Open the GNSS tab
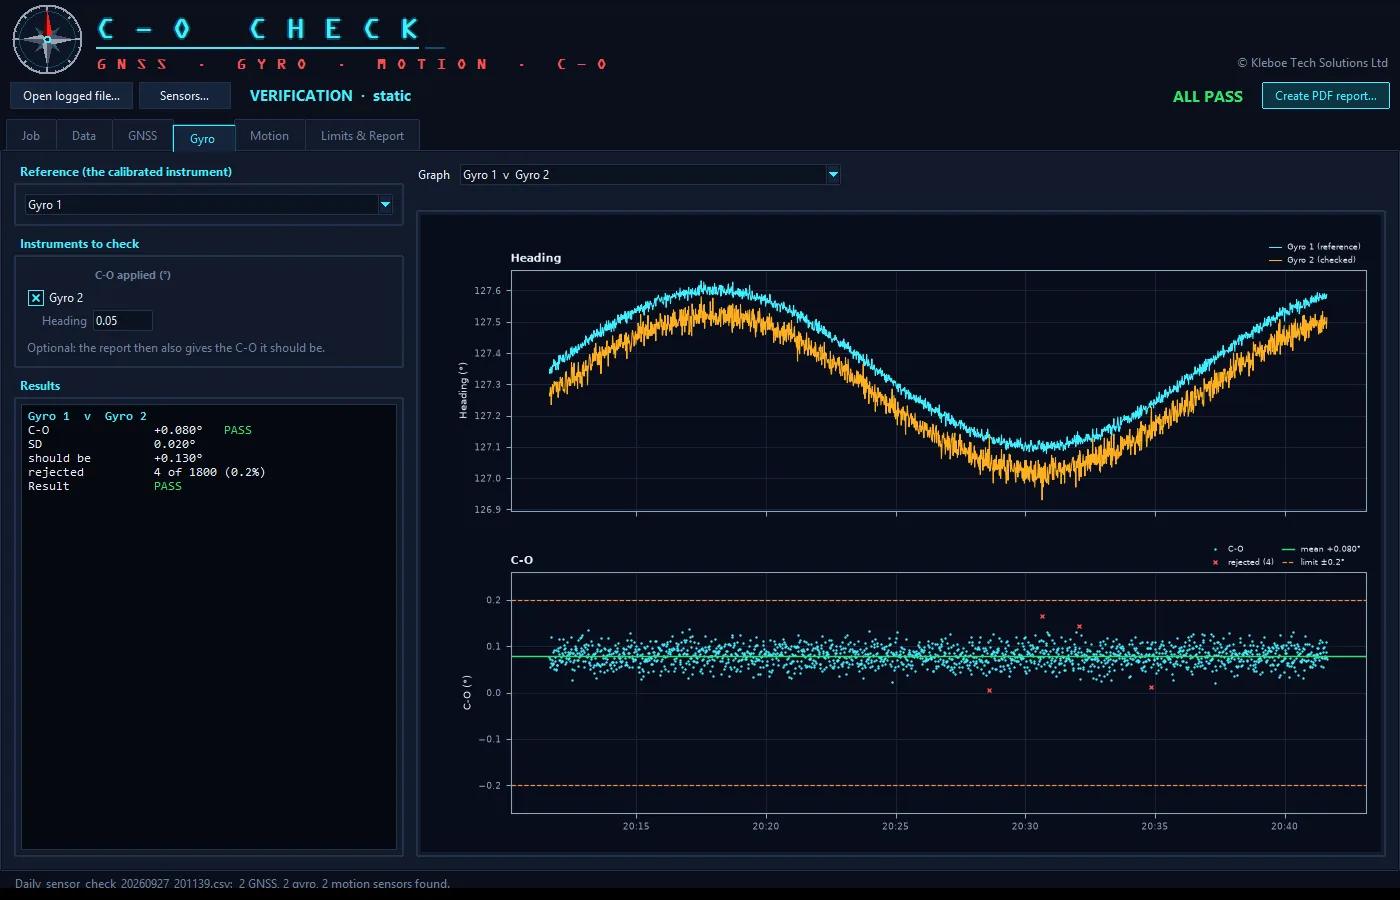1400x900 pixels. 142,136
